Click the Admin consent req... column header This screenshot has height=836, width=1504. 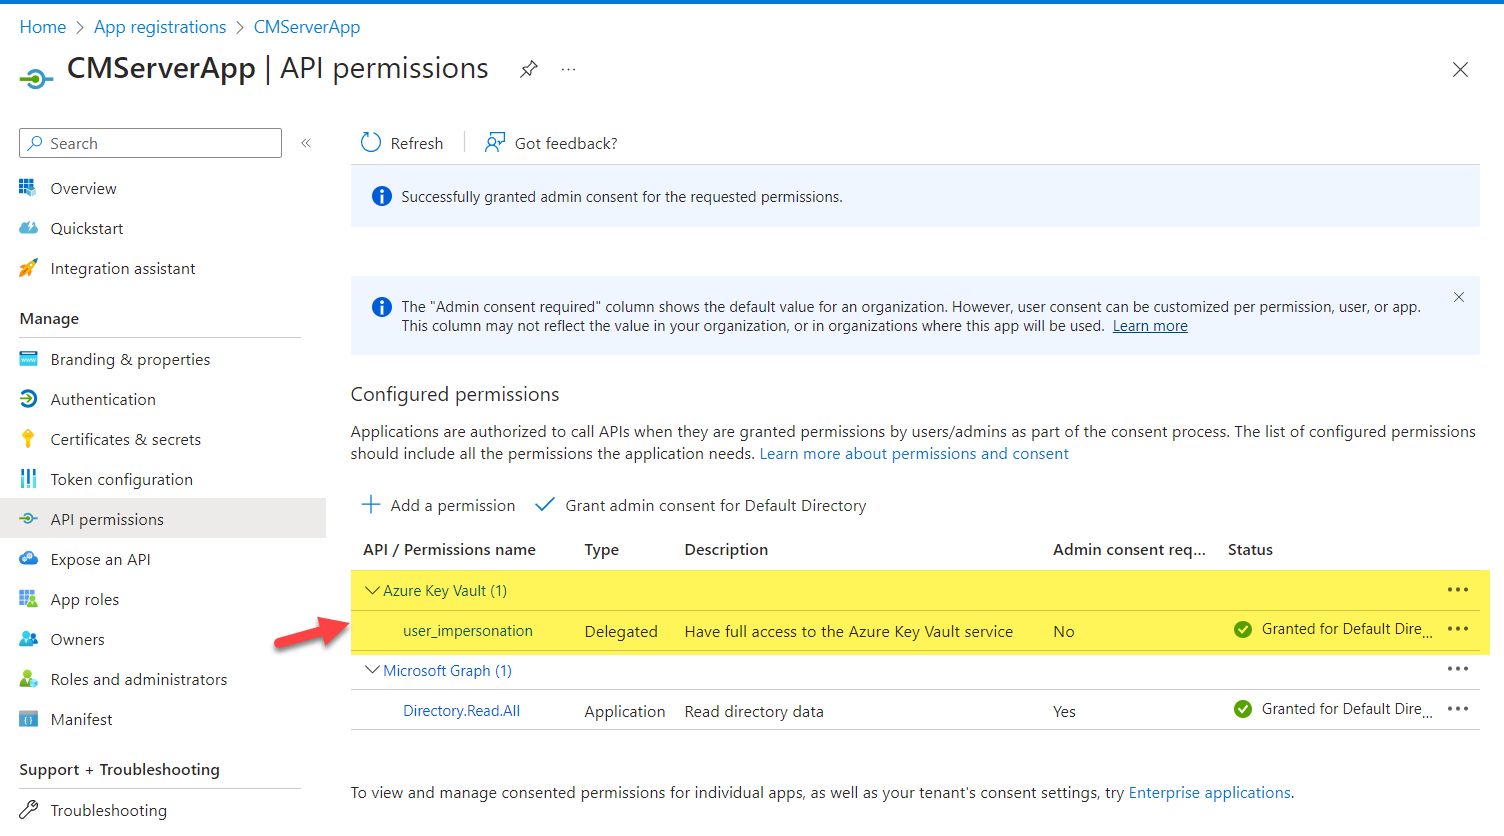(1129, 550)
